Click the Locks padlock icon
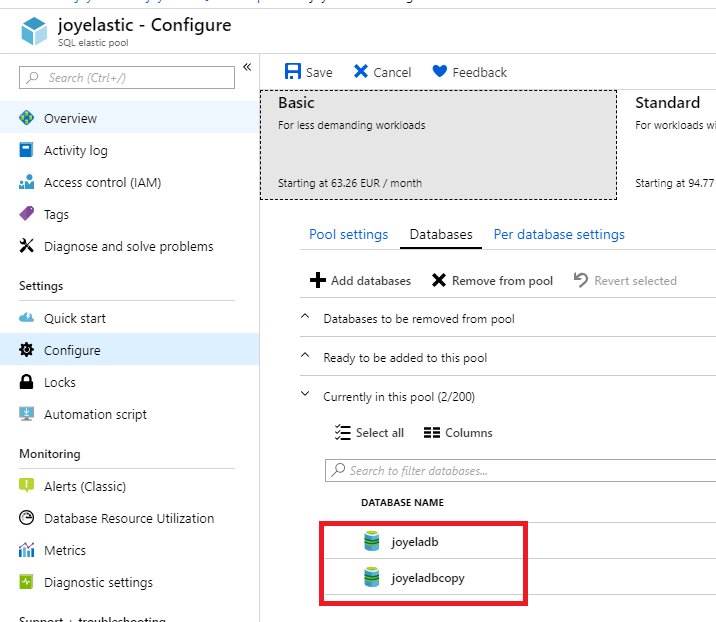 point(27,382)
